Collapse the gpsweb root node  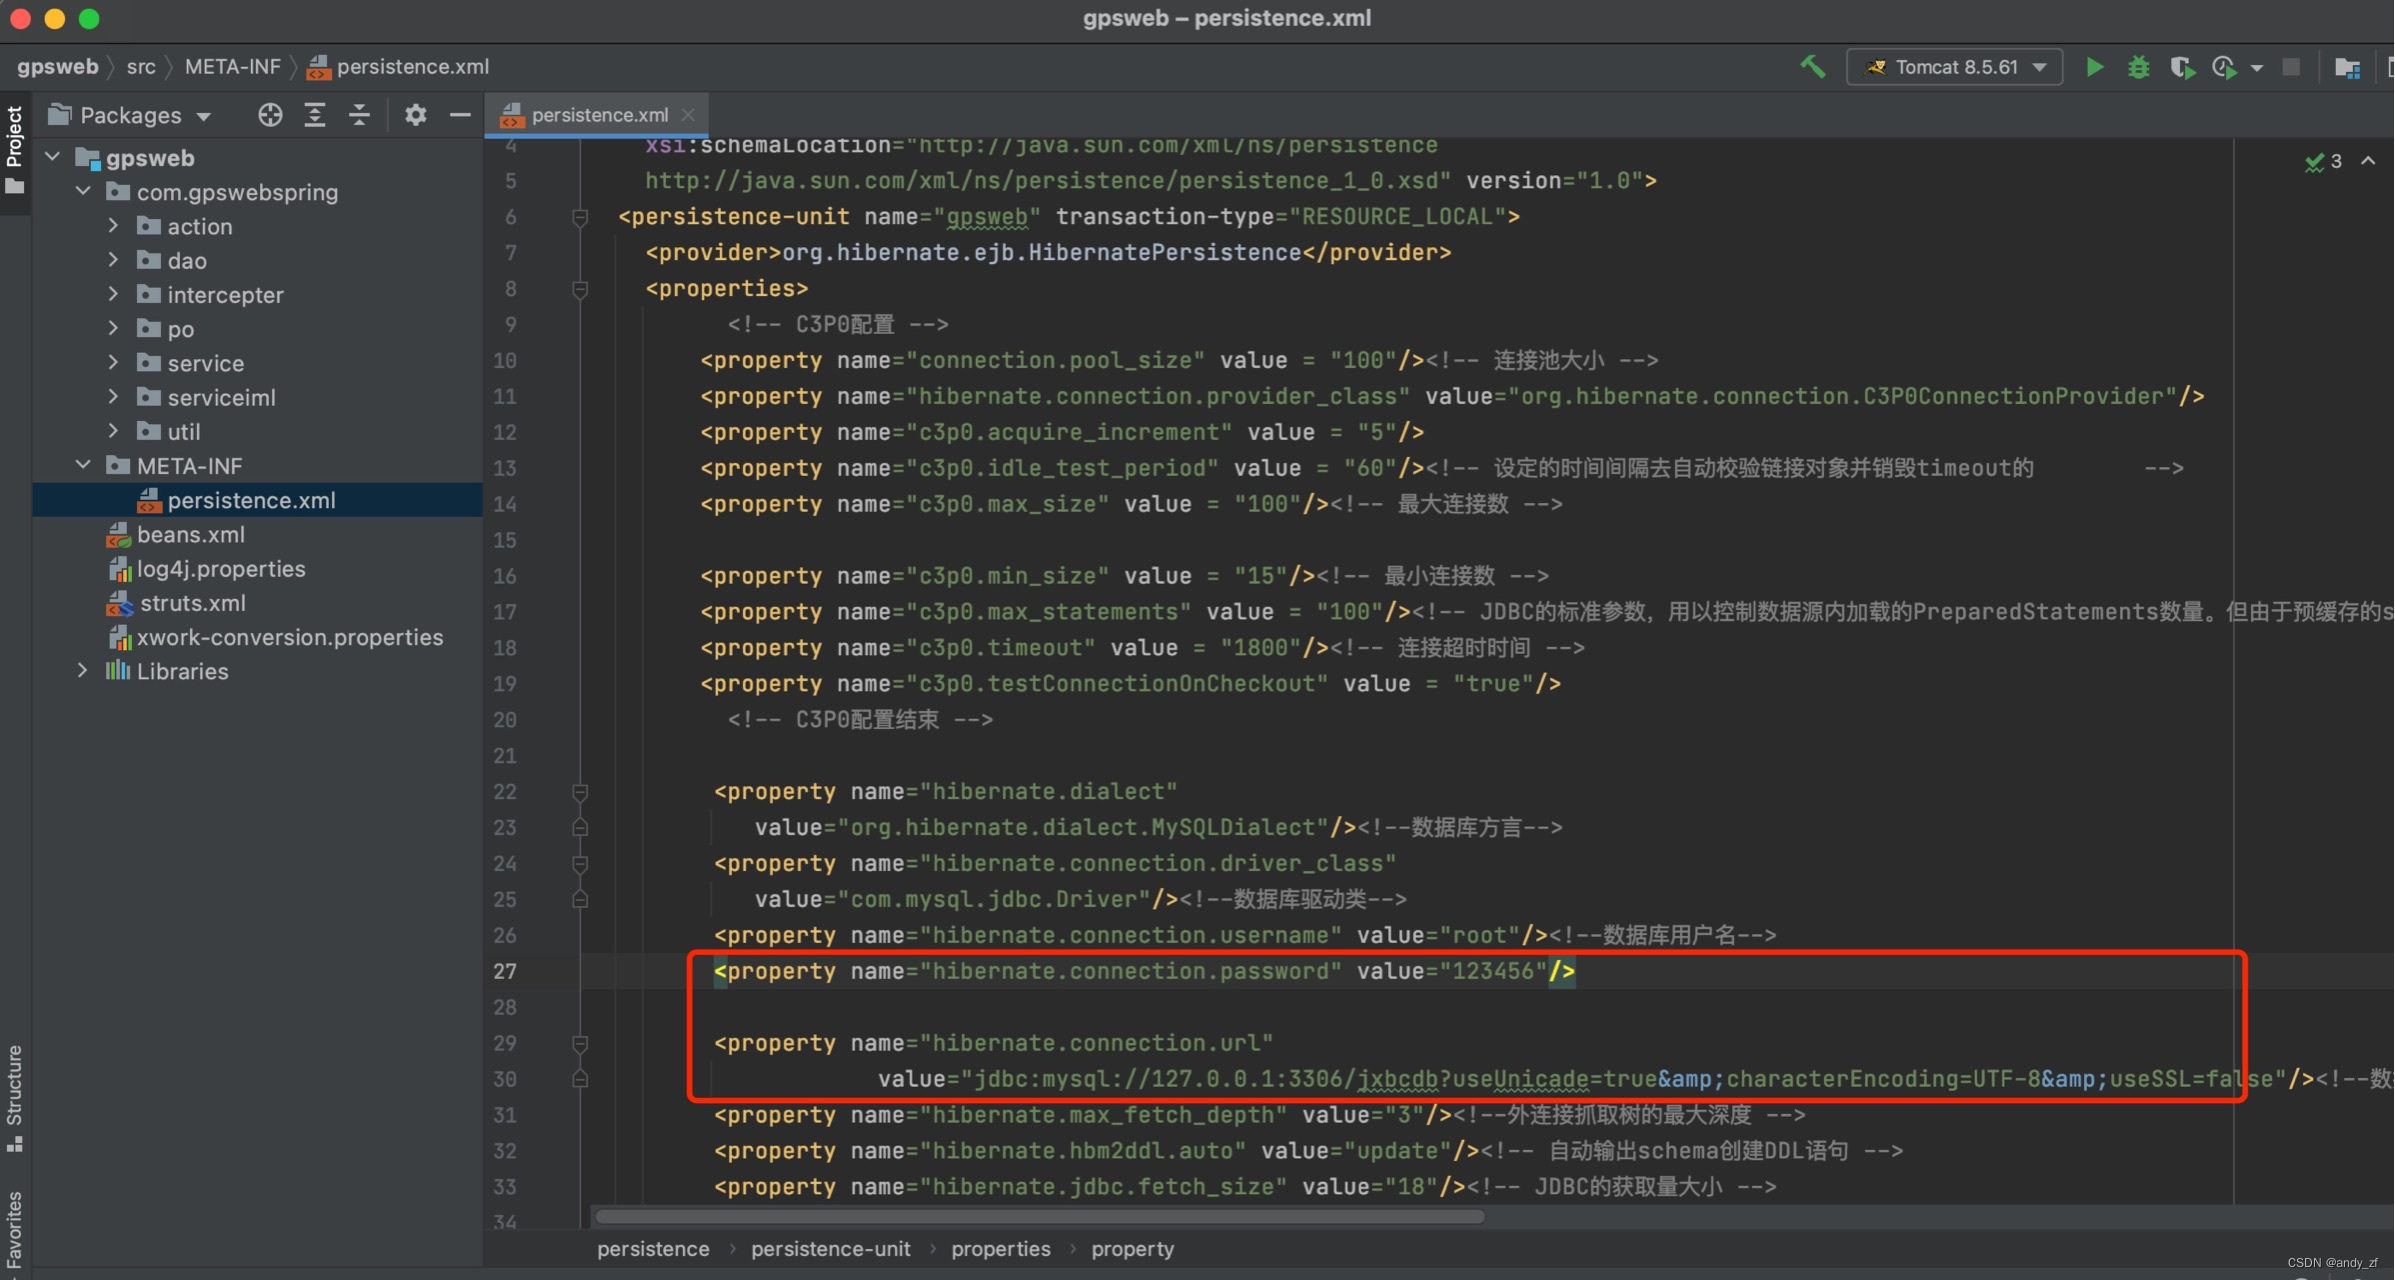coord(53,157)
